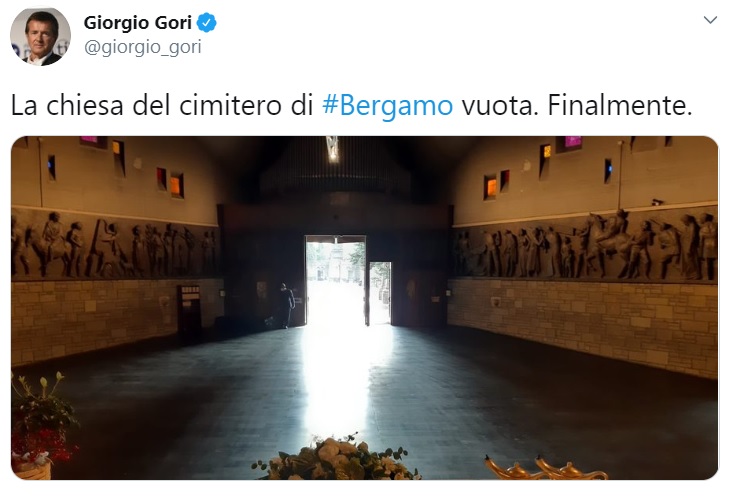Open the Giorgio Gori display name link
This screenshot has width=730, height=496.
pyautogui.click(x=137, y=22)
